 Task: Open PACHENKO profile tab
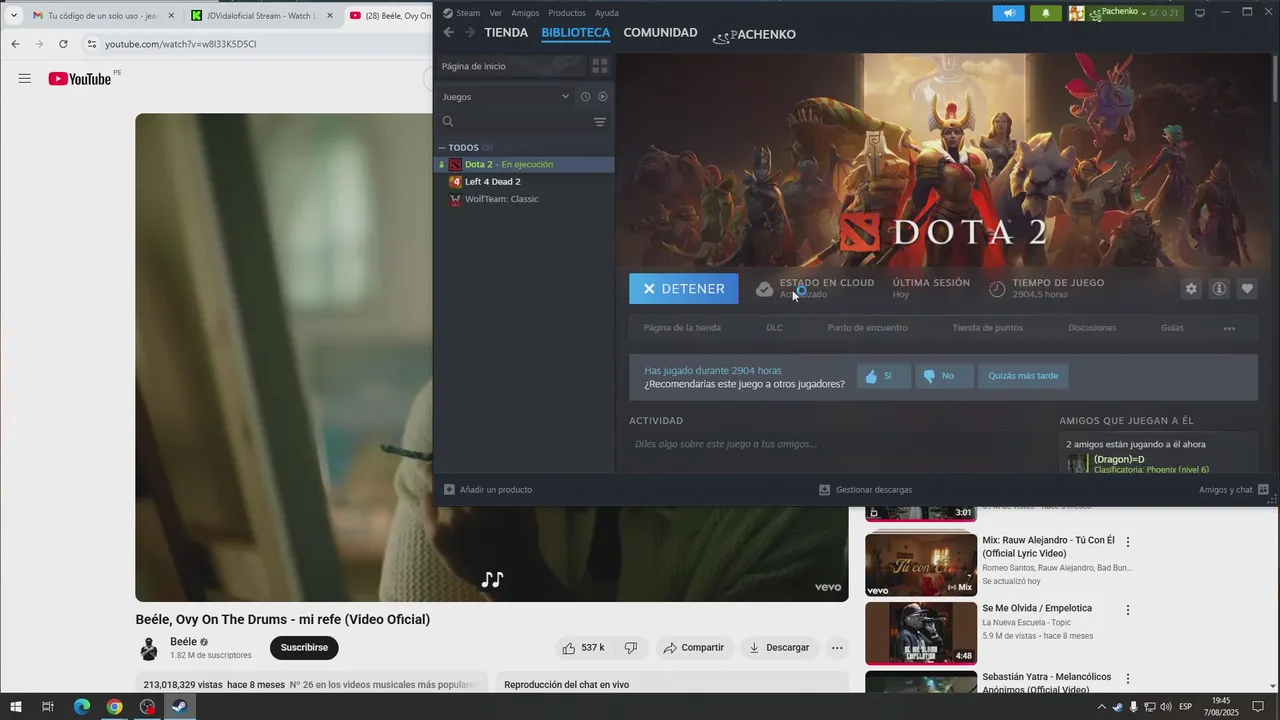point(755,35)
